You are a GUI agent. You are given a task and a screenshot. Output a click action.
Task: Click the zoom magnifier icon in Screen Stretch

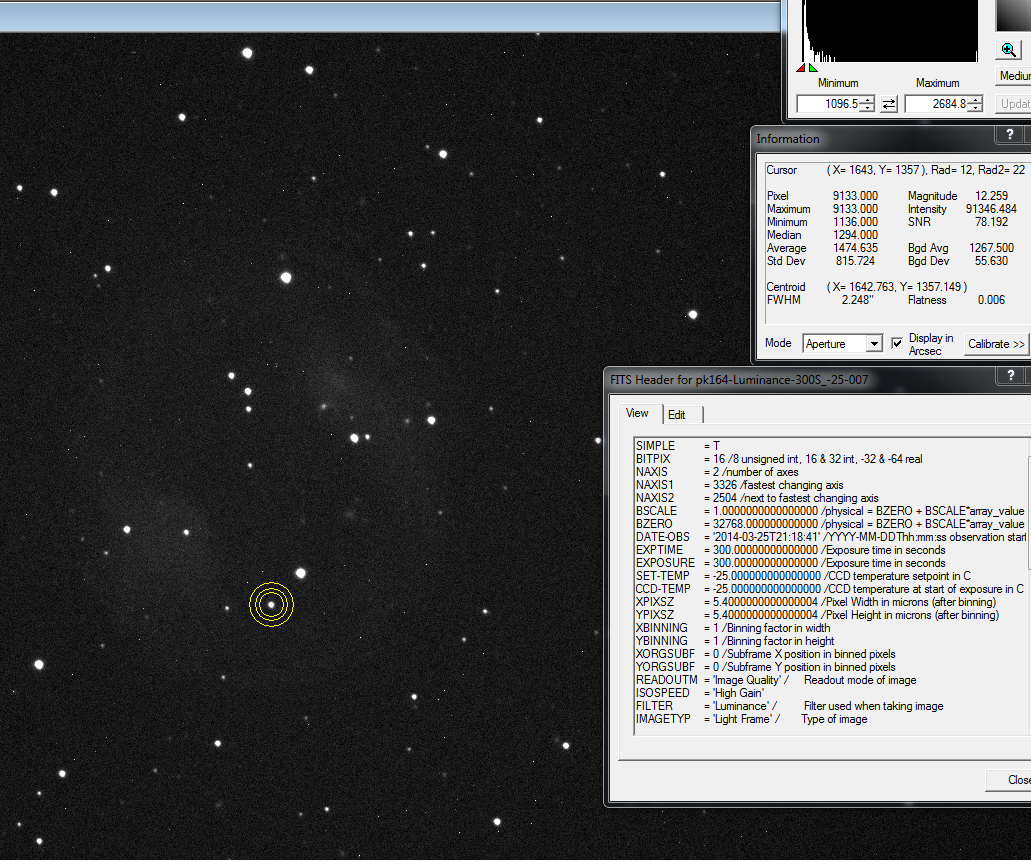pos(1009,49)
